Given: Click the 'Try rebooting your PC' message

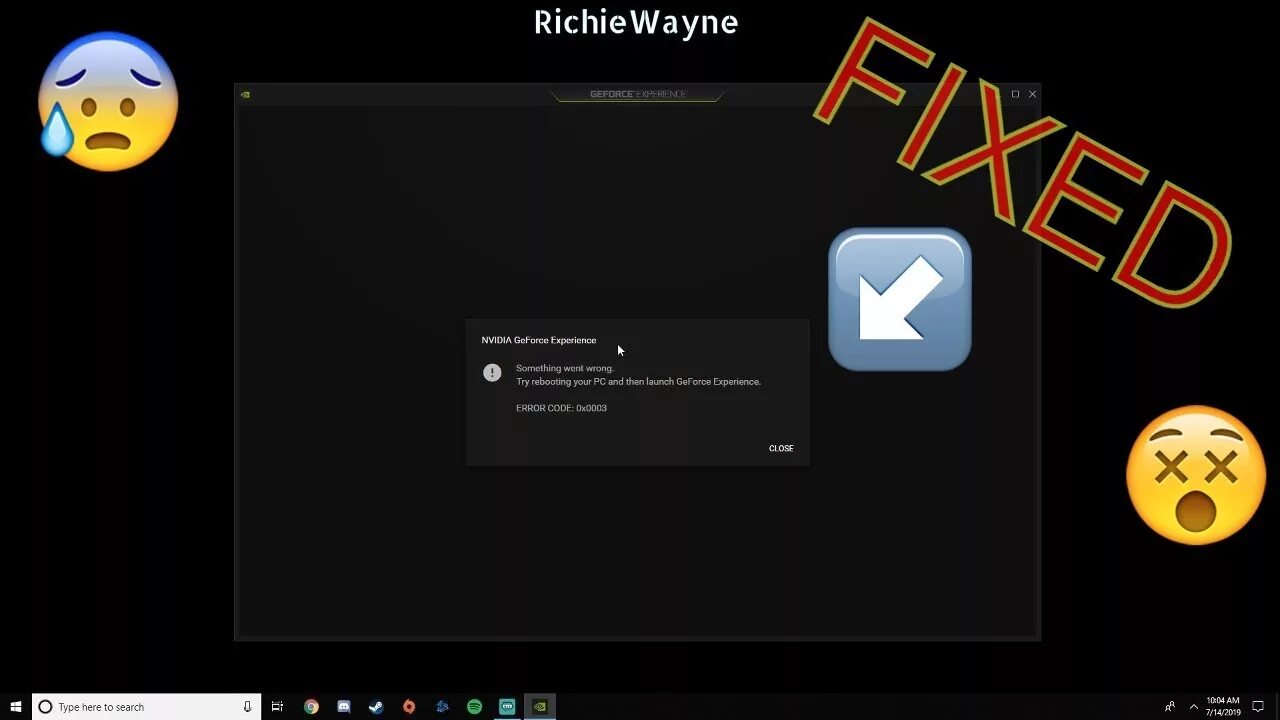Looking at the screenshot, I should pyautogui.click(x=638, y=381).
